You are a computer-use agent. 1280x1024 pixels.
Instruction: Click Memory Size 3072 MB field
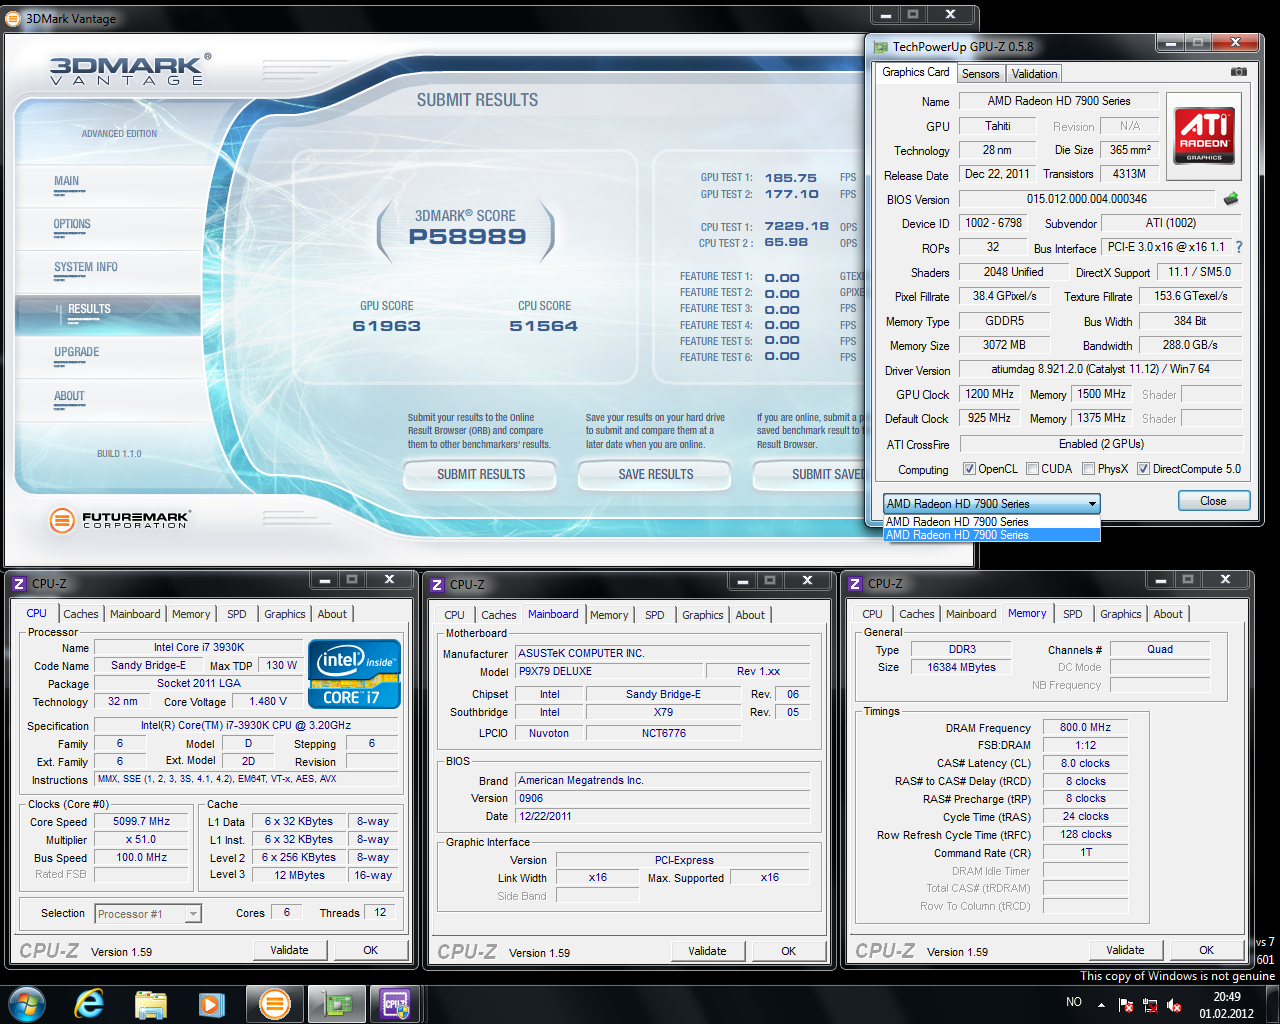click(1003, 345)
